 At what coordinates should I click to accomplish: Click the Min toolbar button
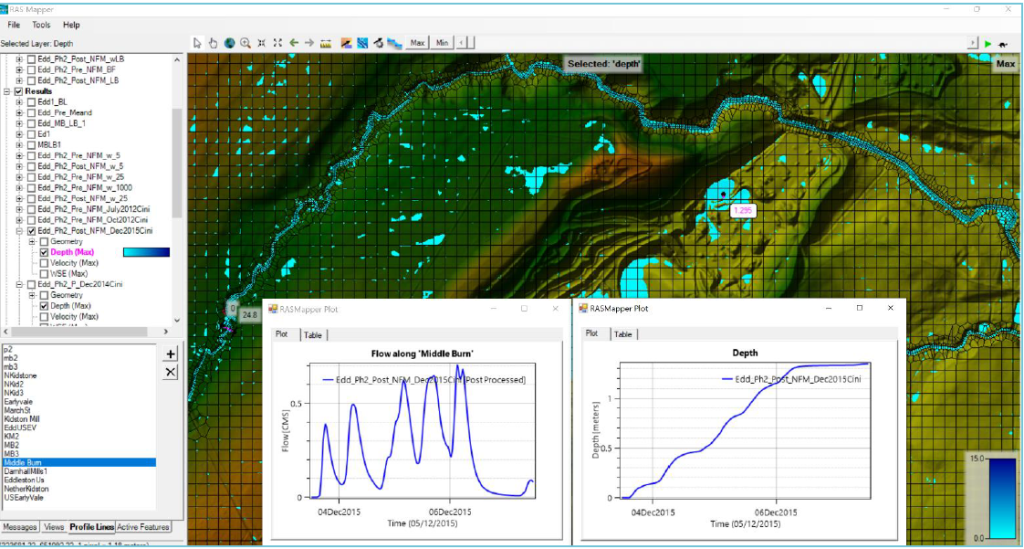[x=442, y=43]
